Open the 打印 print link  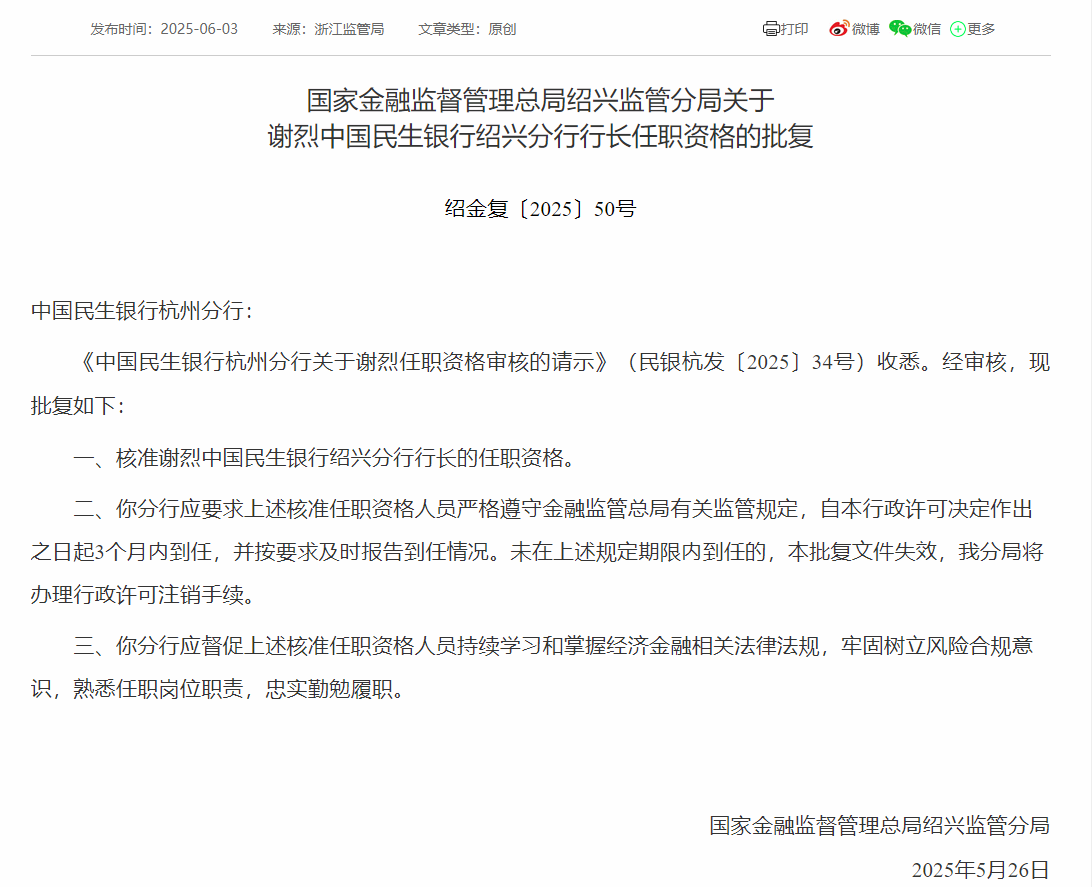794,29
